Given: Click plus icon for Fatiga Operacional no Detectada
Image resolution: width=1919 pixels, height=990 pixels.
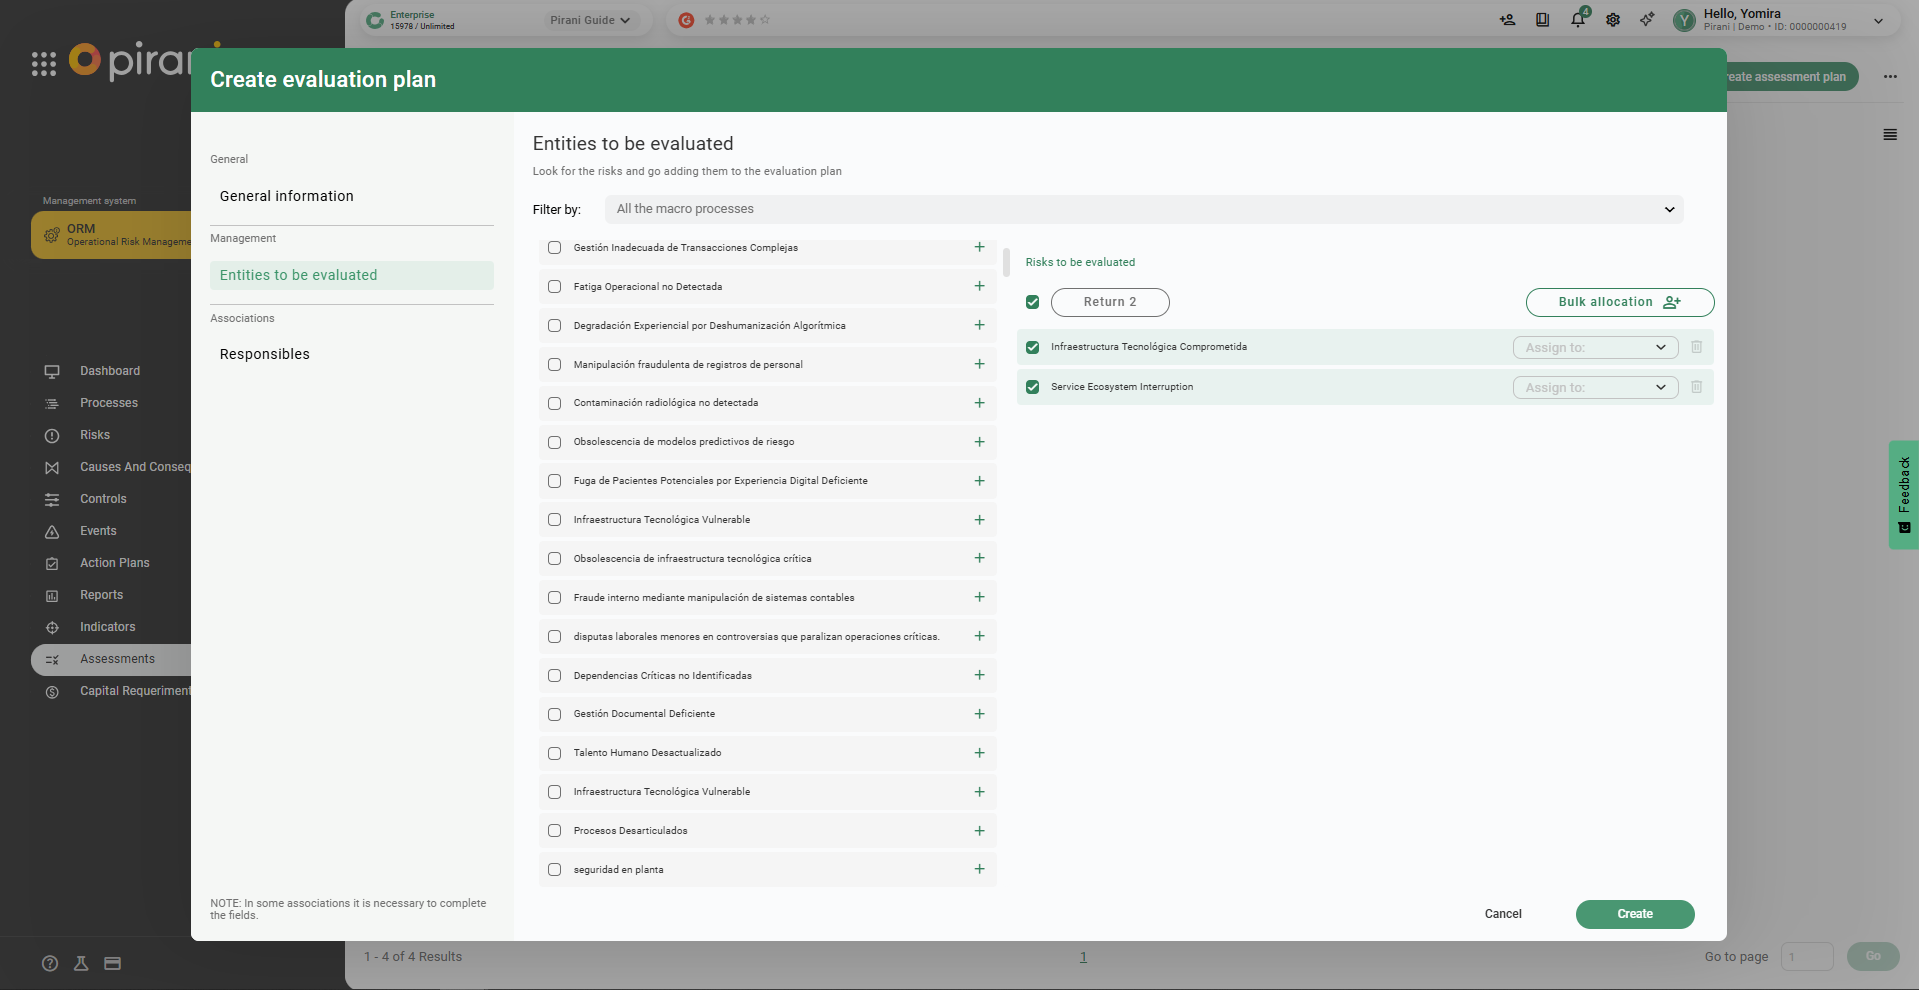Looking at the screenshot, I should (x=979, y=286).
